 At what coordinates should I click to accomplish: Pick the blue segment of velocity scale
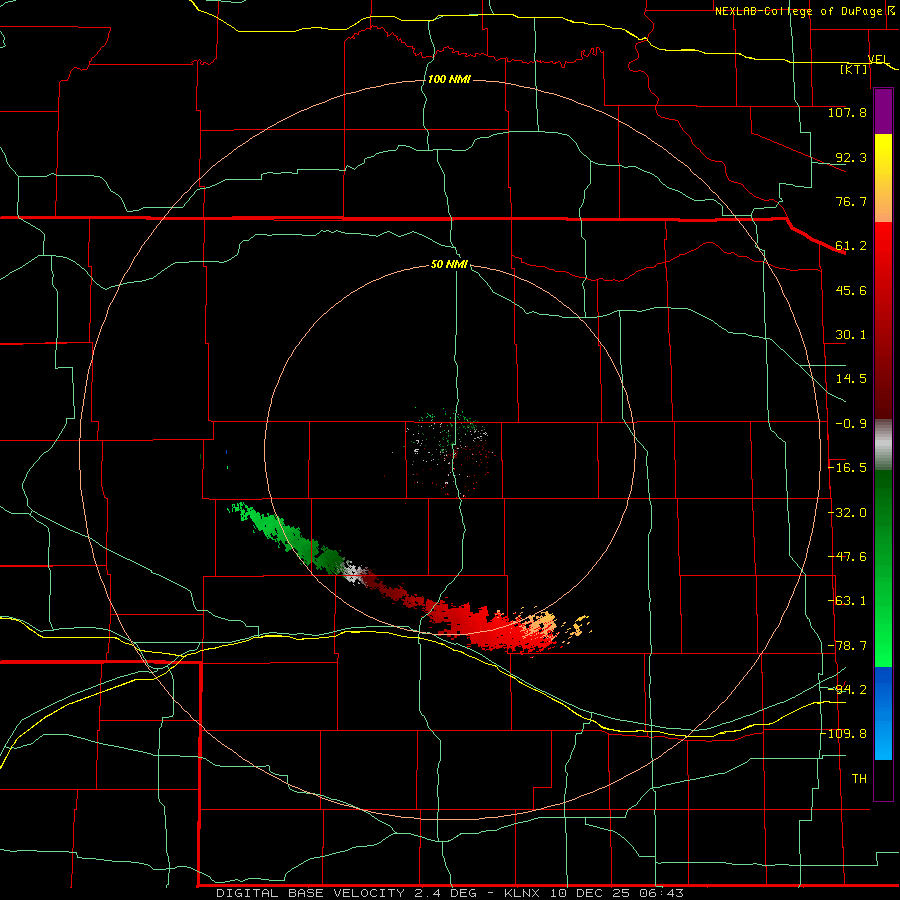(883, 713)
